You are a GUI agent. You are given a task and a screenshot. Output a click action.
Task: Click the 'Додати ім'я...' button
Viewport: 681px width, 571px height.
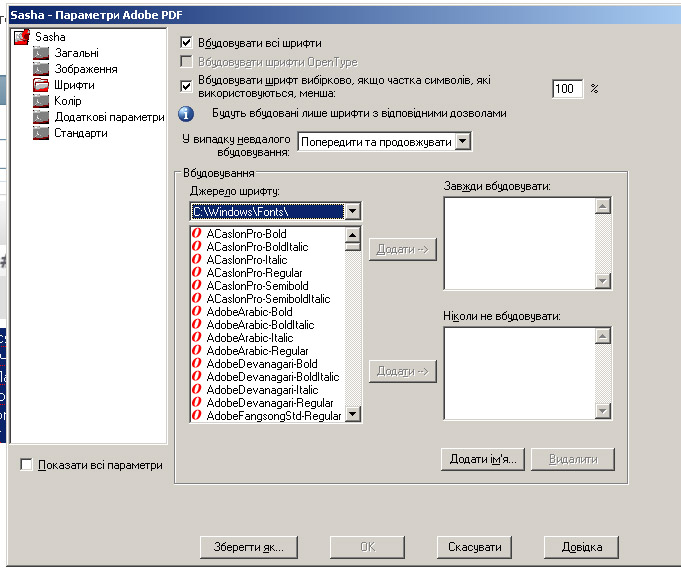pos(483,459)
